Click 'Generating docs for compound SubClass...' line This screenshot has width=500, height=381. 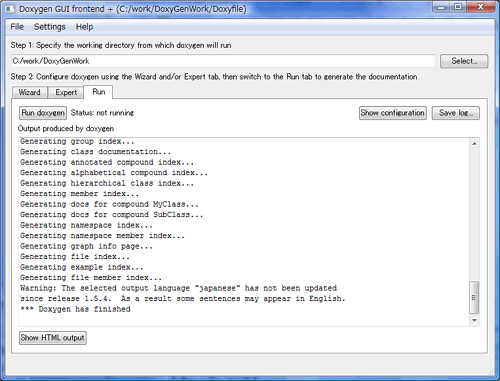[x=111, y=214]
